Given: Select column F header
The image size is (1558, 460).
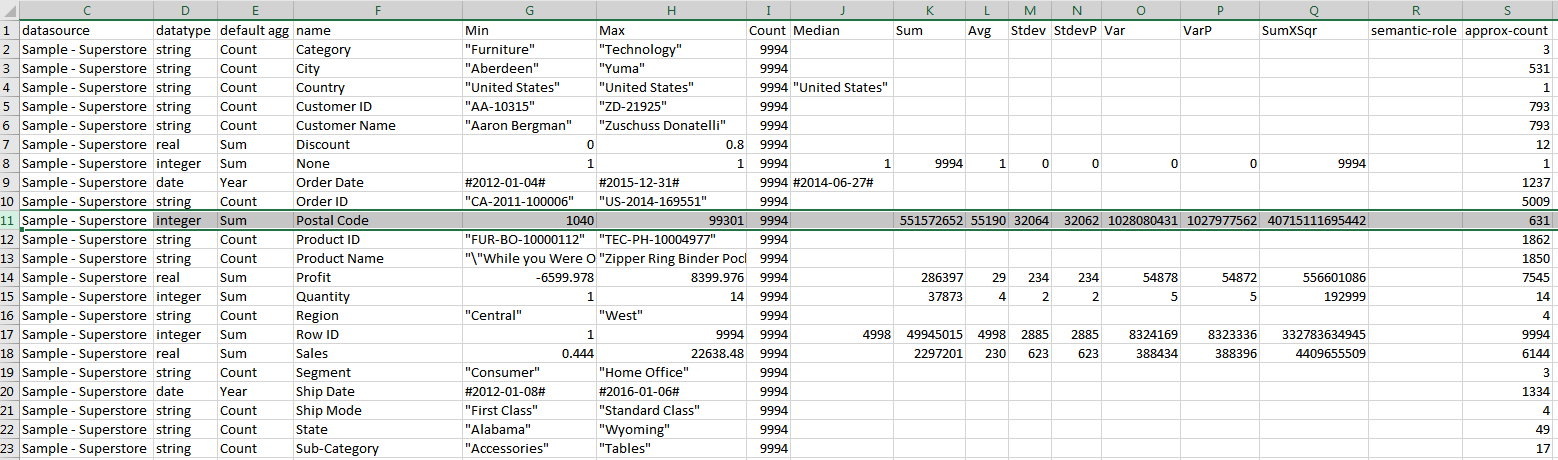Looking at the screenshot, I should click(377, 10).
